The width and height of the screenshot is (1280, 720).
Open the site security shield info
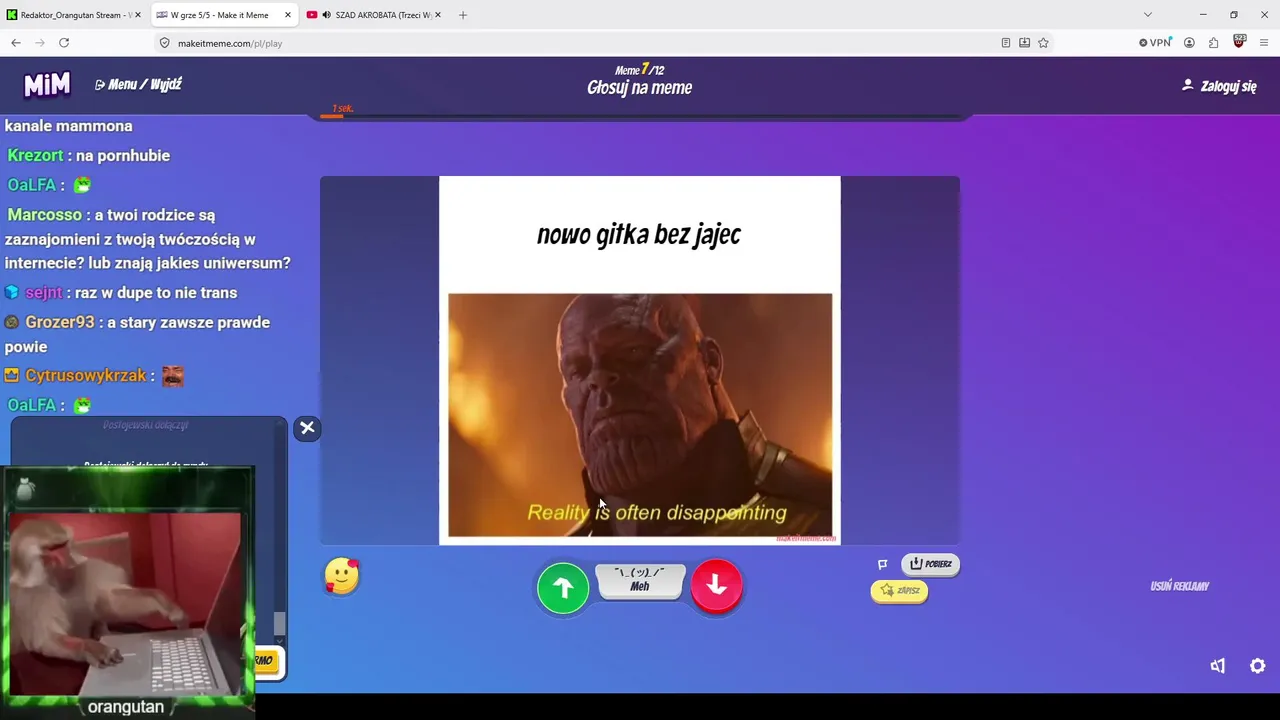point(165,43)
